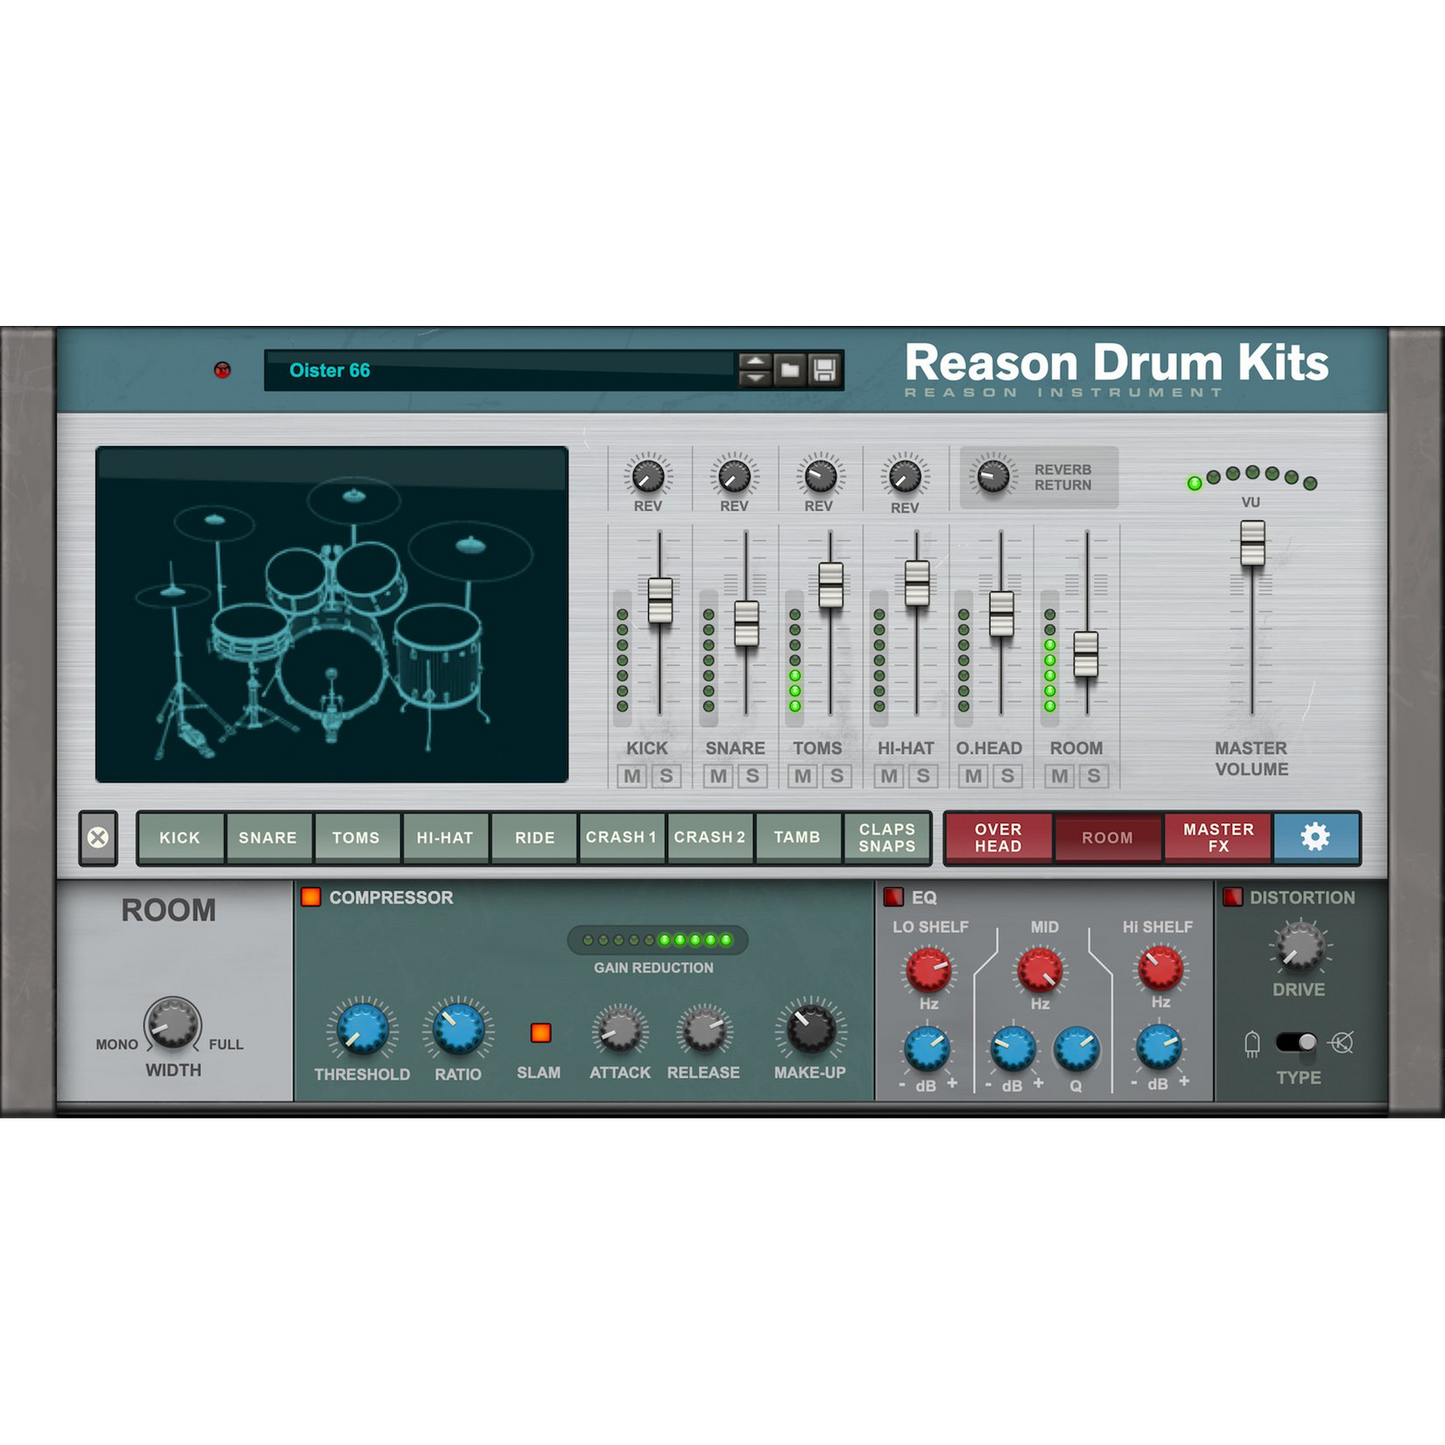
Task: Mute the Kick channel
Action: pos(632,776)
